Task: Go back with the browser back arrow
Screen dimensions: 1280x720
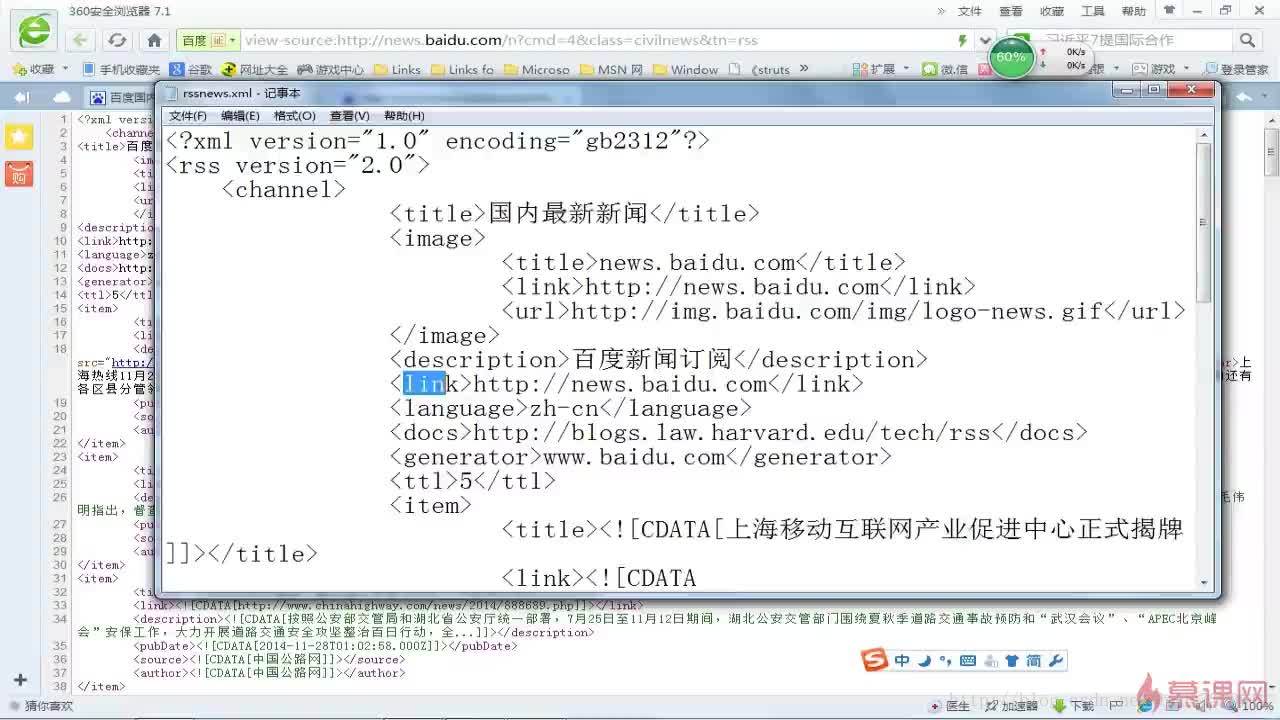Action: [x=80, y=40]
